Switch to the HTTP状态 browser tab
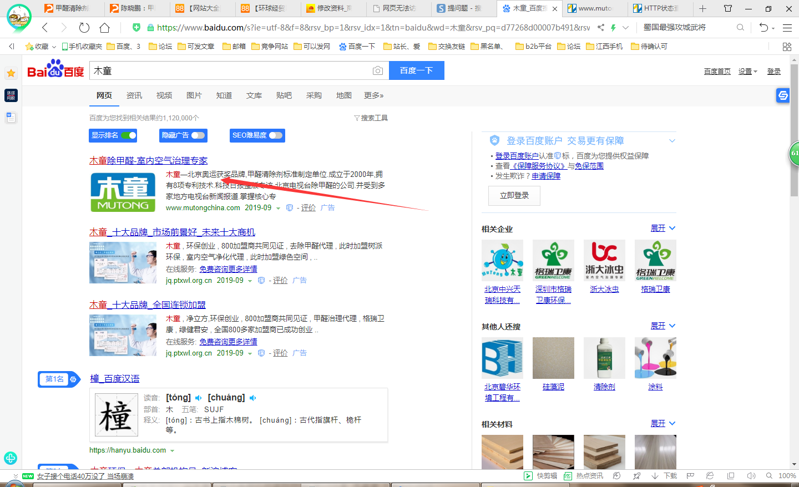This screenshot has height=487, width=799. [657, 9]
